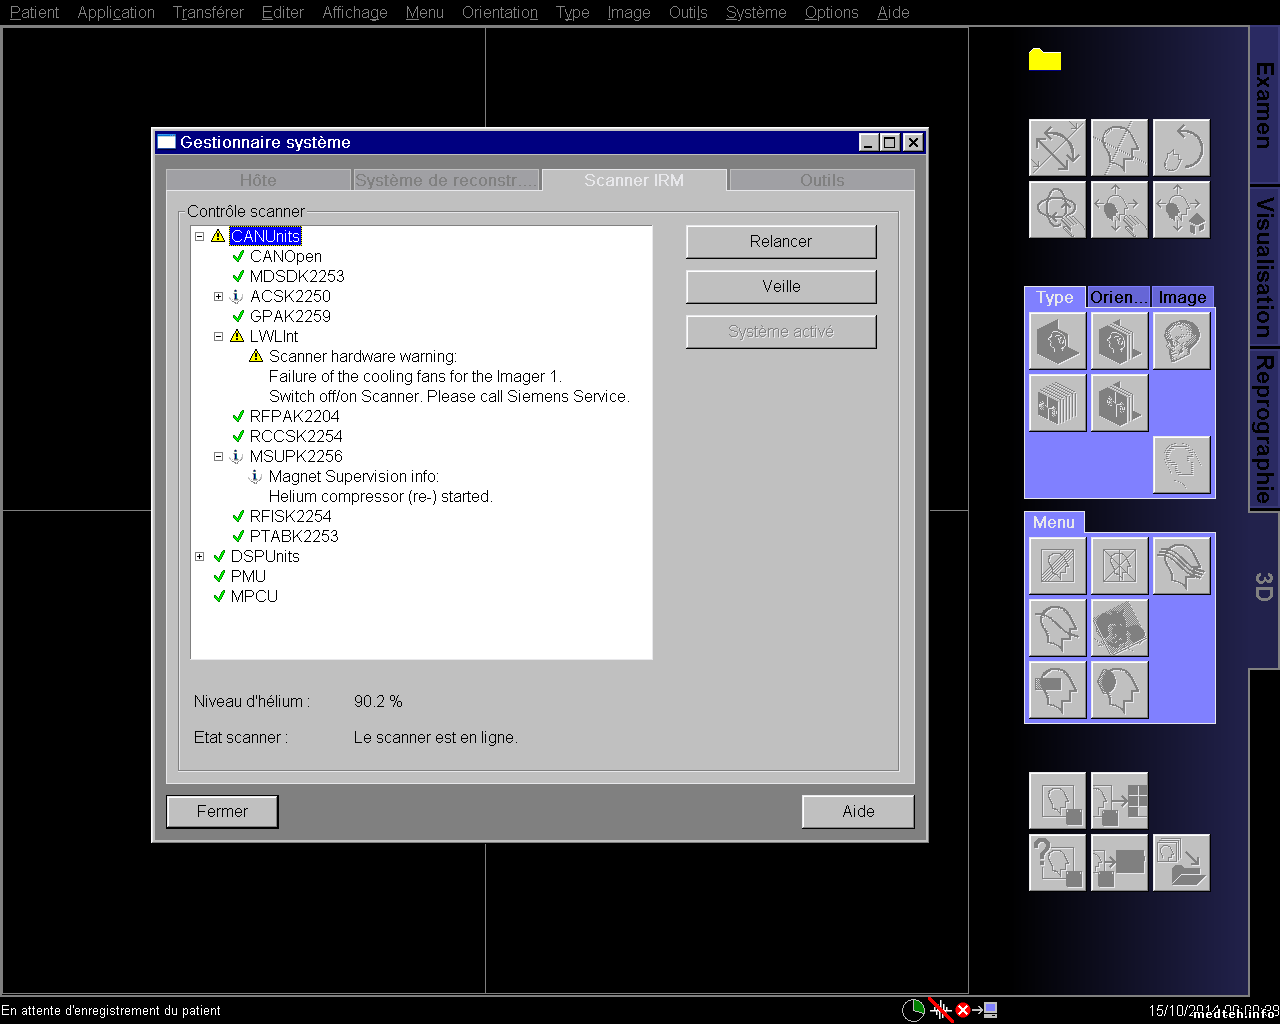The width and height of the screenshot is (1280, 1024).
Task: Collapse the MSUPK2256 tree node
Action: click(x=219, y=457)
